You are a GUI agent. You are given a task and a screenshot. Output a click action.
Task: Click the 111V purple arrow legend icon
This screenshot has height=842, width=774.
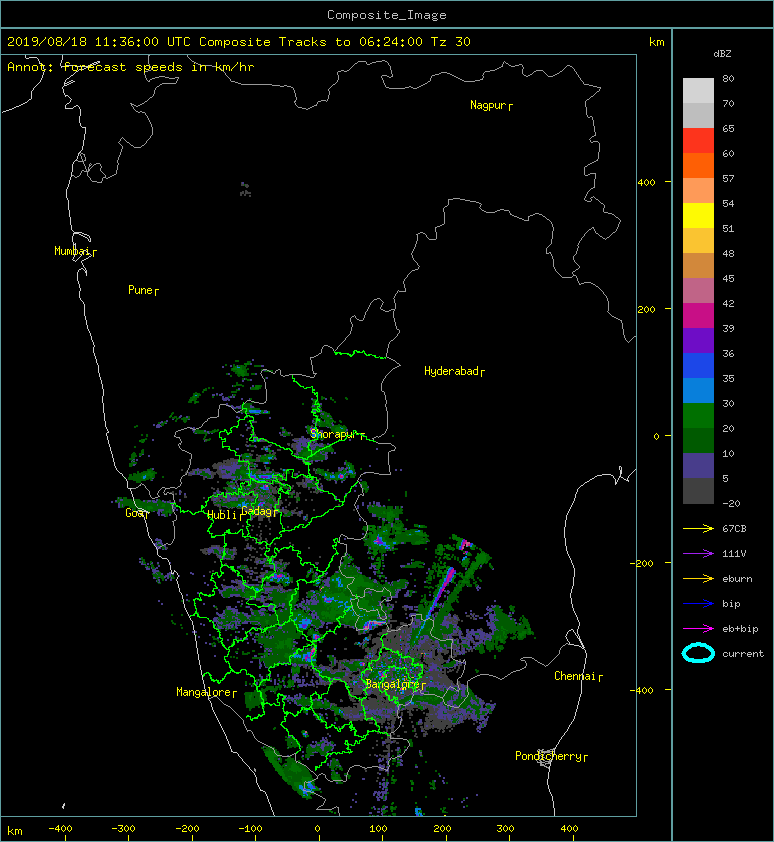(x=698, y=554)
